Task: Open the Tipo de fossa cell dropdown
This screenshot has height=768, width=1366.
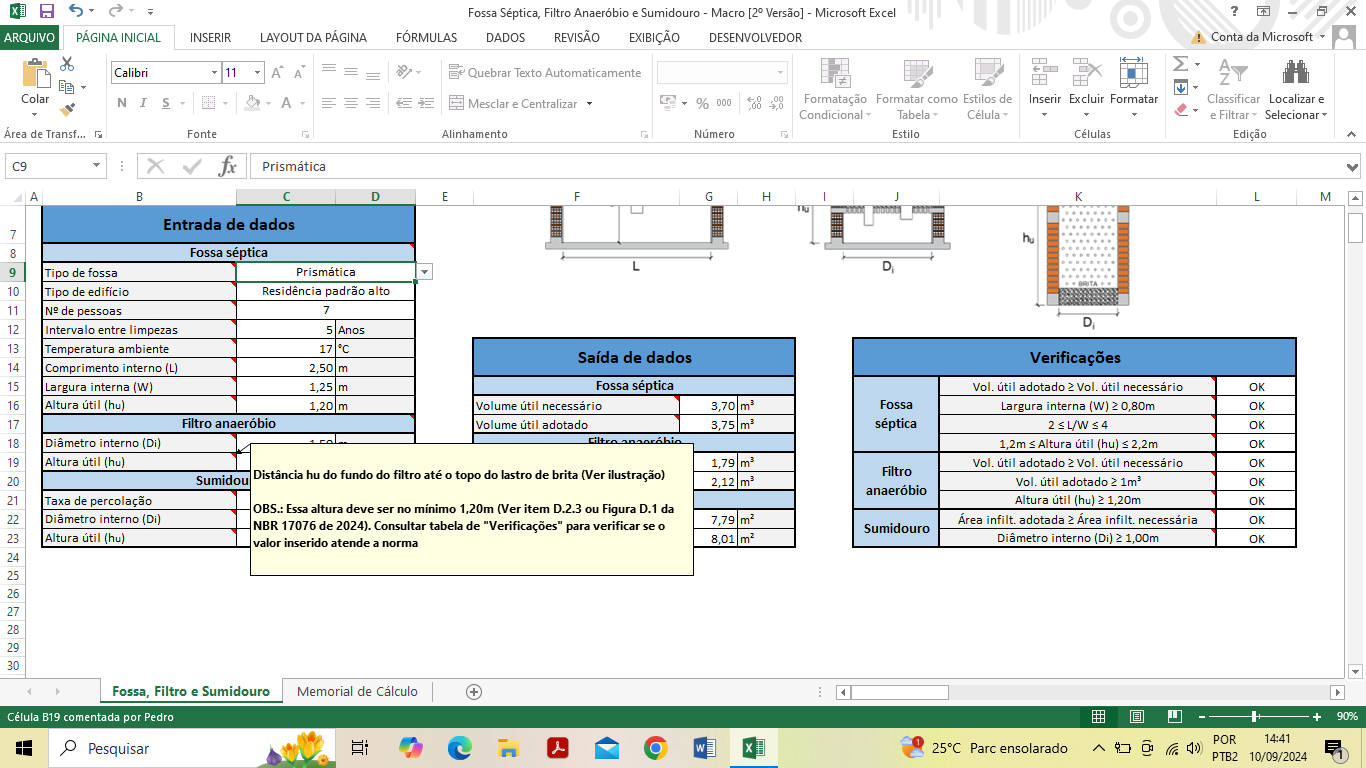Action: [425, 272]
